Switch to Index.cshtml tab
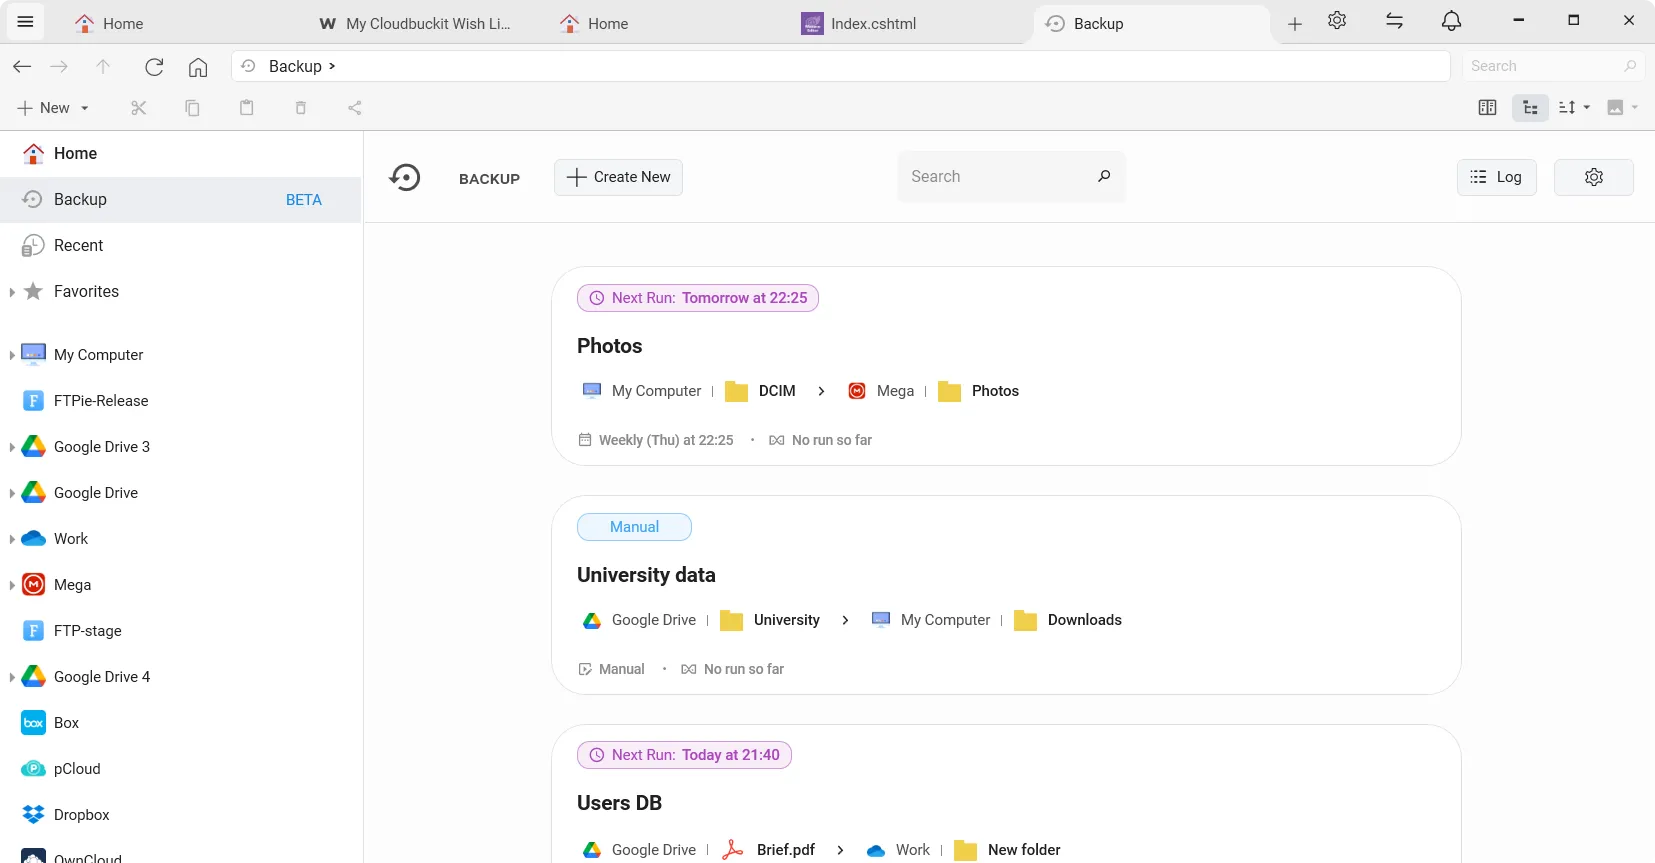This screenshot has height=863, width=1655. [873, 24]
